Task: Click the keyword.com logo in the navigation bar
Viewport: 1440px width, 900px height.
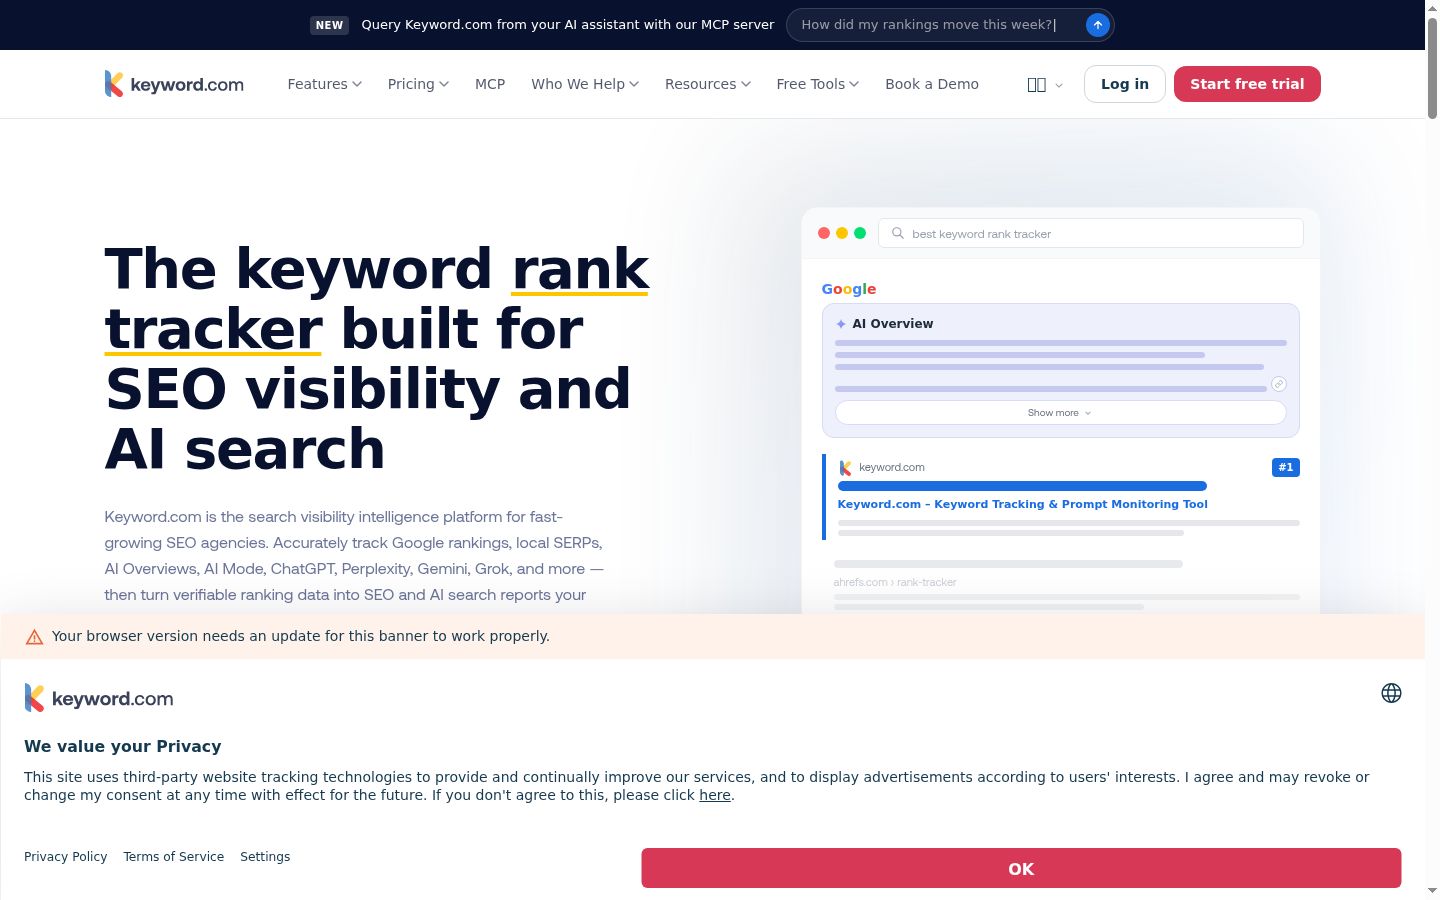Action: [x=174, y=84]
